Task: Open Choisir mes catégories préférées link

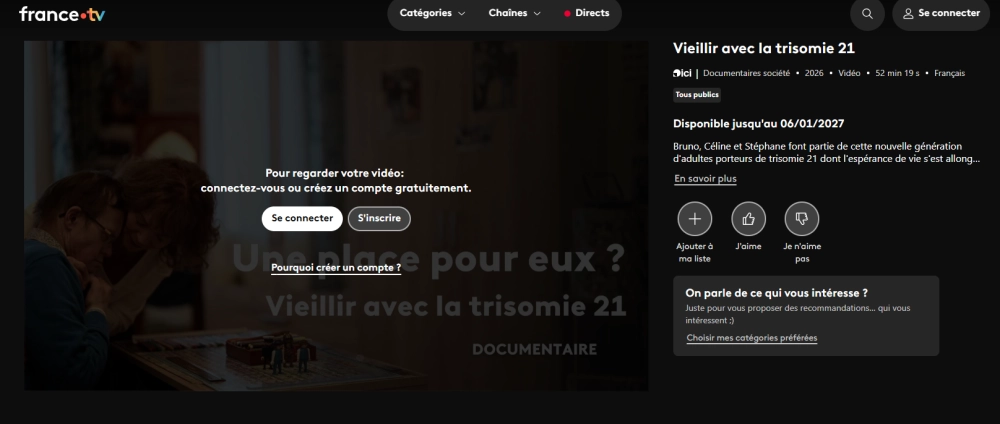Action: coord(752,338)
